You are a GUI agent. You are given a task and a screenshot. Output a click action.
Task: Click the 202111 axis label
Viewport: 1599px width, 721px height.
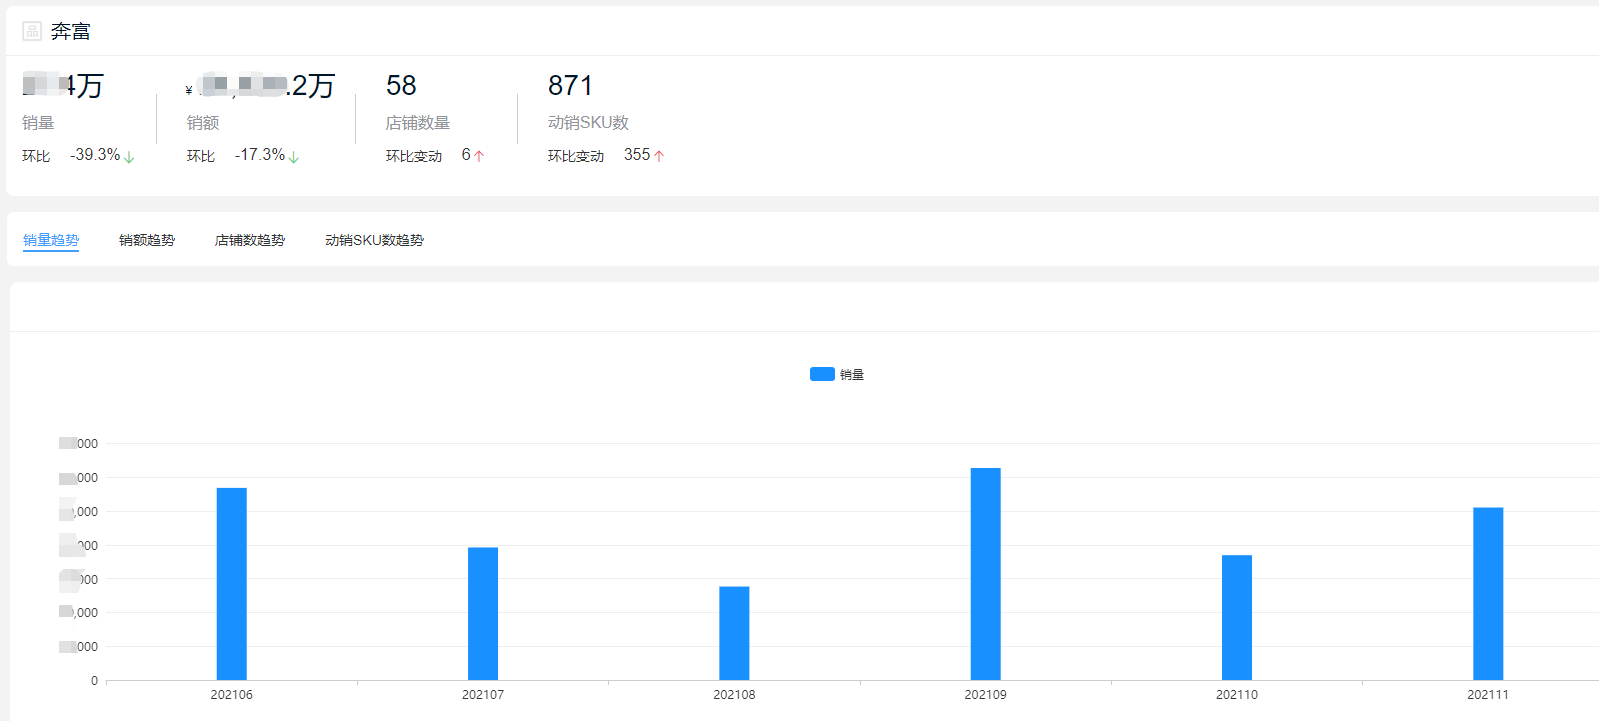click(1488, 695)
